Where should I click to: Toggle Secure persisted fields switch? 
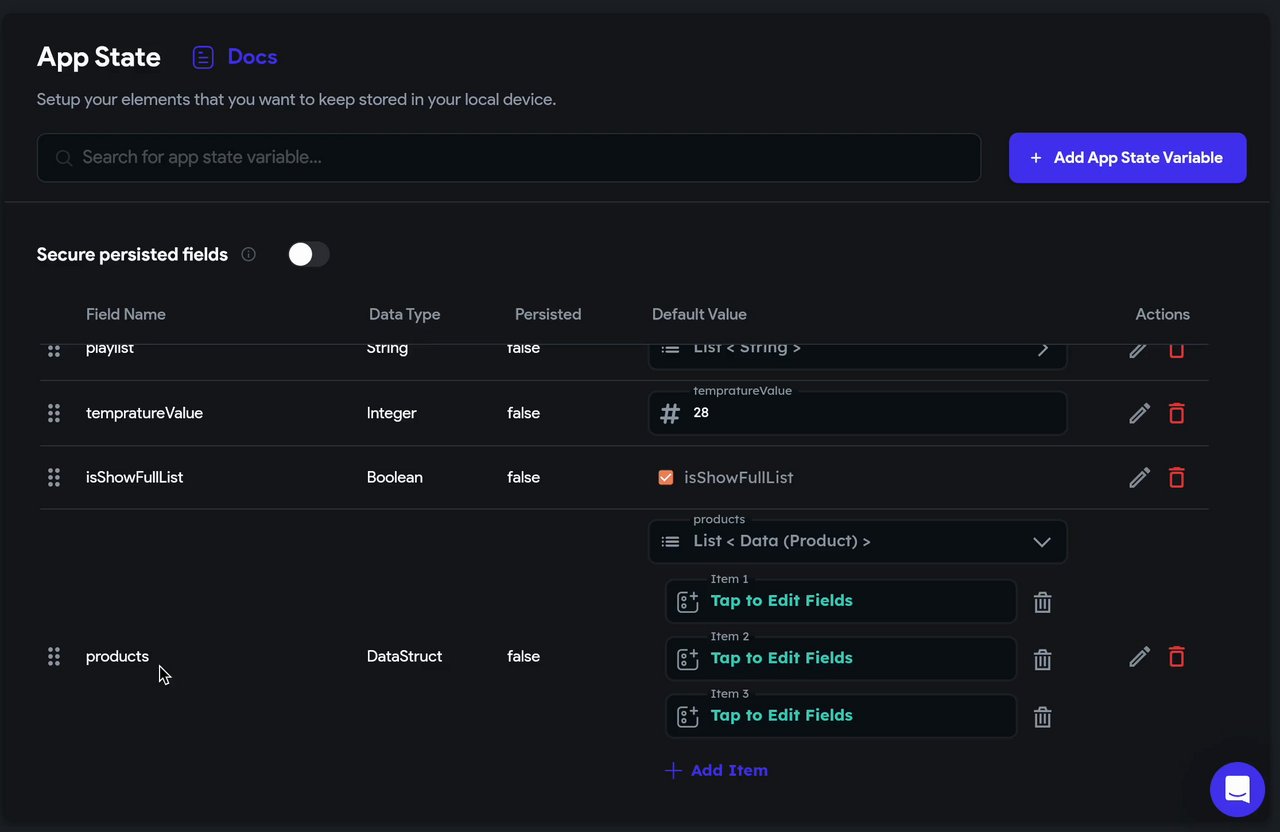click(x=308, y=254)
